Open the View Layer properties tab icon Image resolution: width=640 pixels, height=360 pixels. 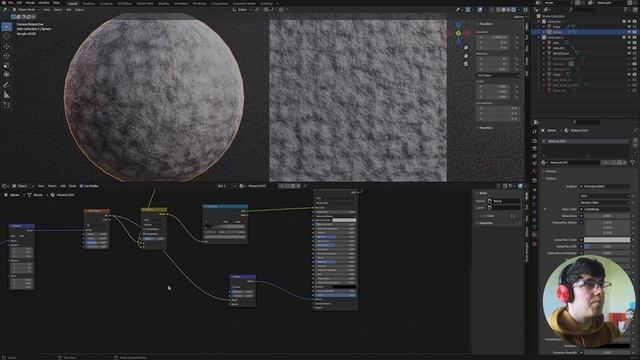click(x=535, y=156)
